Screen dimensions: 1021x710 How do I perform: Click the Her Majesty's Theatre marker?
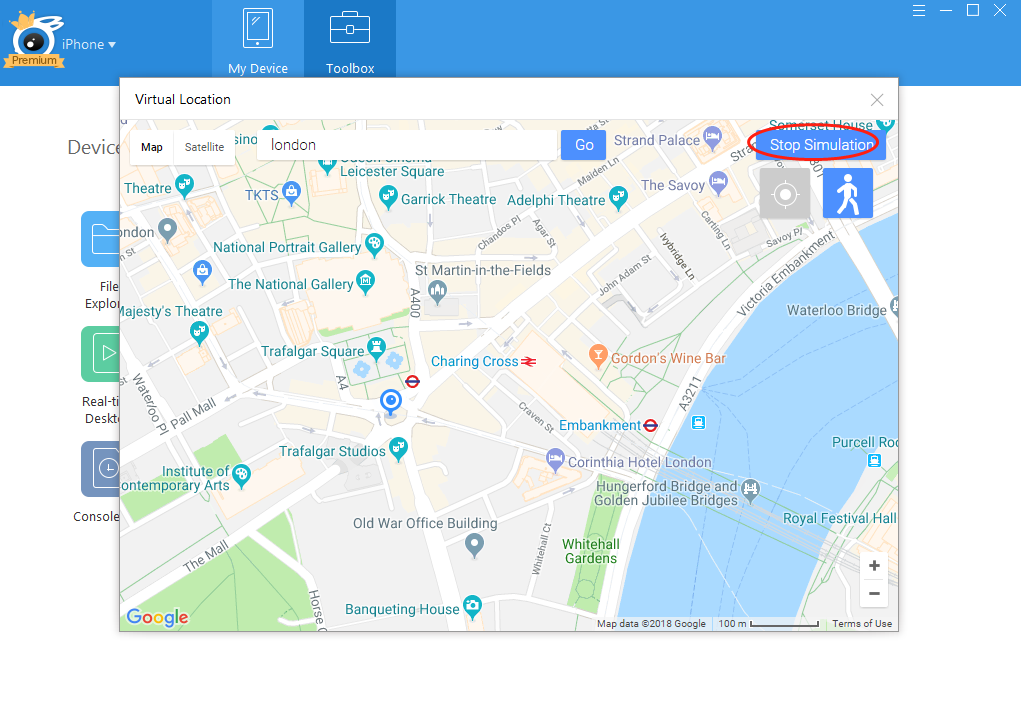coord(199,333)
